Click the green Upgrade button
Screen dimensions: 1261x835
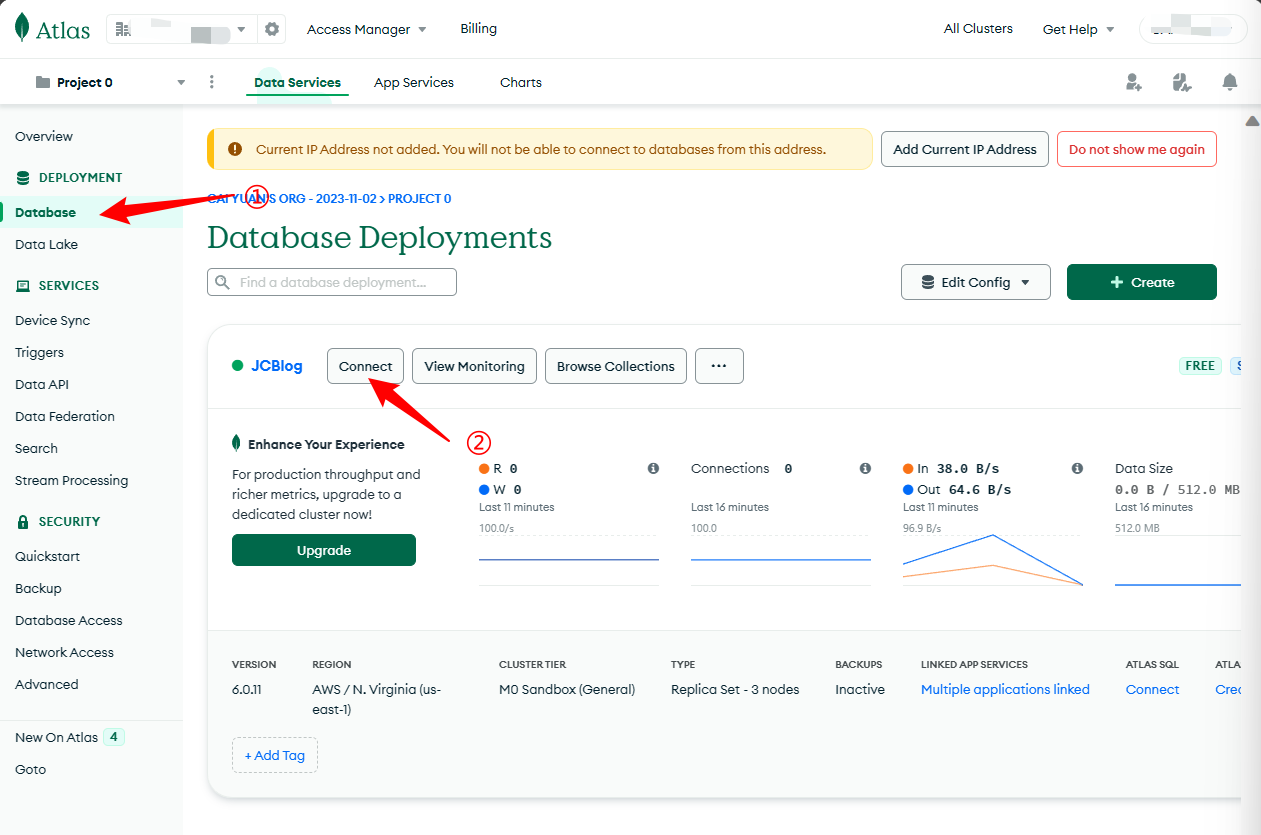coord(324,550)
